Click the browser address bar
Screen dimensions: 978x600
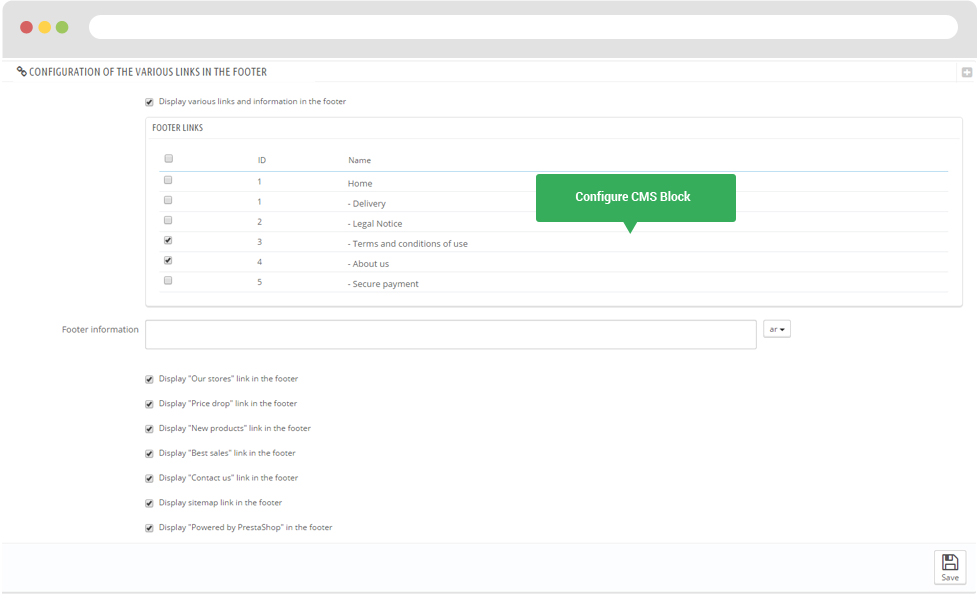point(522,27)
